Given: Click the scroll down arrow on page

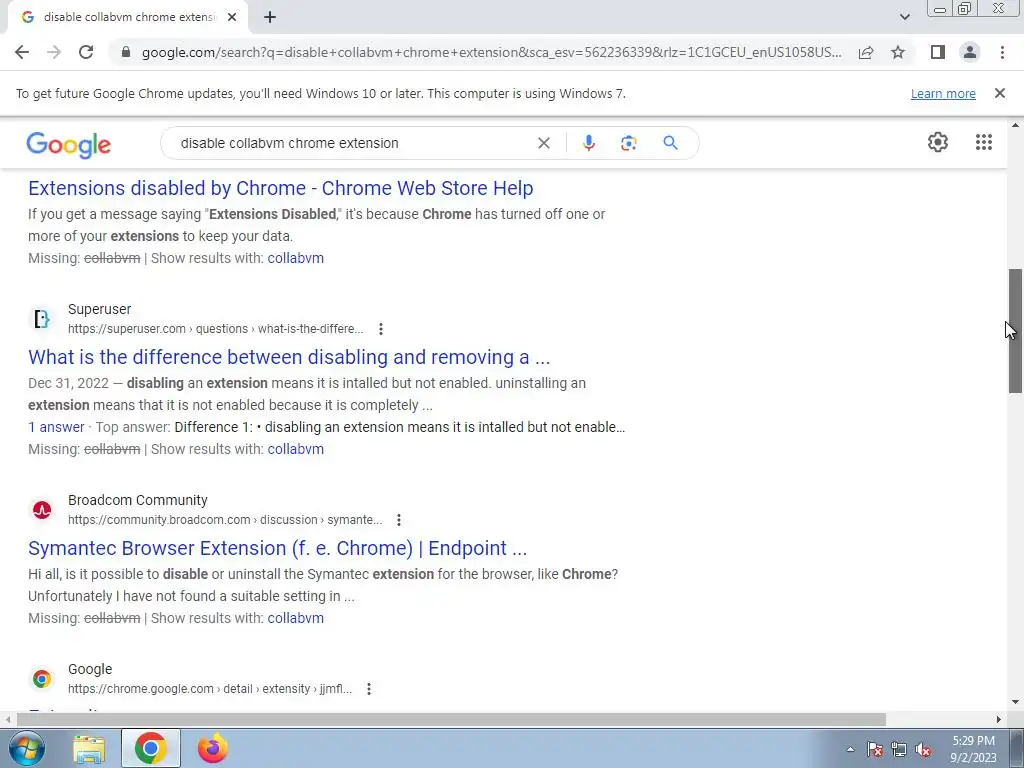Looking at the screenshot, I should click(1015, 703).
